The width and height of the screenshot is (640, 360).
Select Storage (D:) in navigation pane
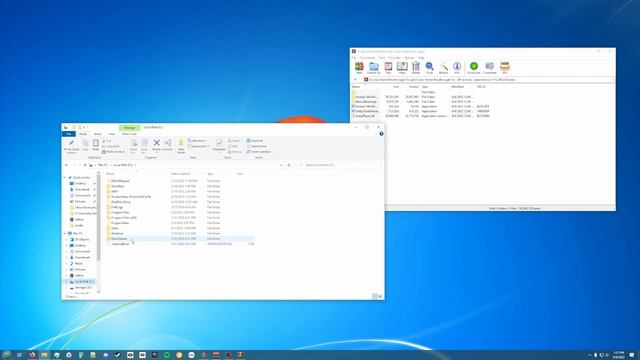(83, 288)
